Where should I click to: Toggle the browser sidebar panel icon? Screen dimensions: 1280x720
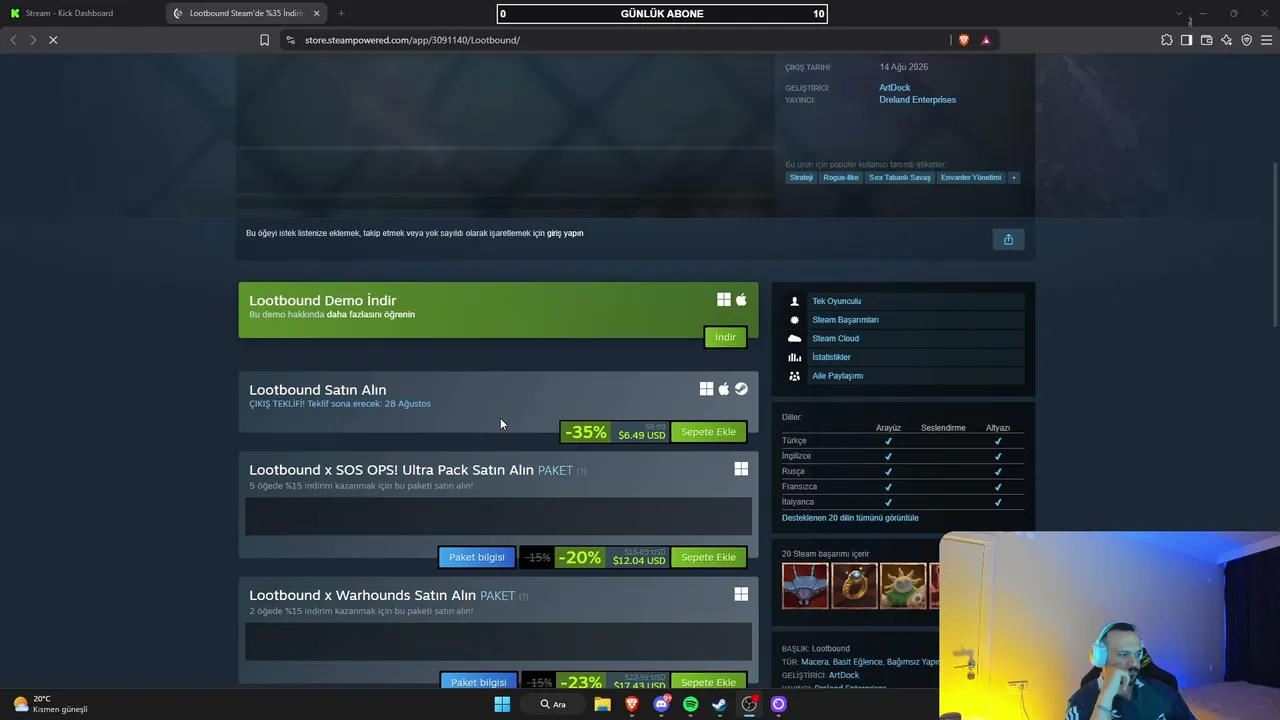(1186, 40)
